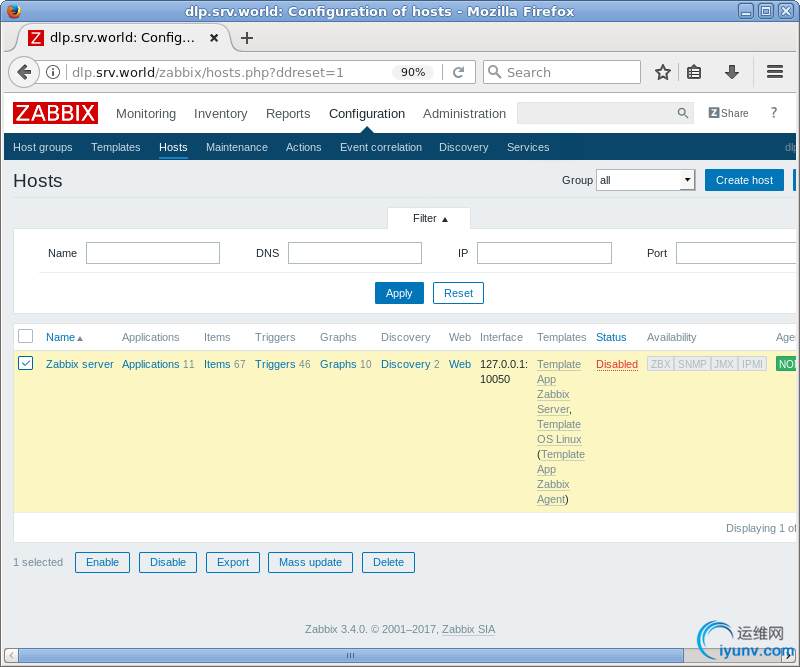
Task: Click the Mass update button
Action: [x=310, y=562]
